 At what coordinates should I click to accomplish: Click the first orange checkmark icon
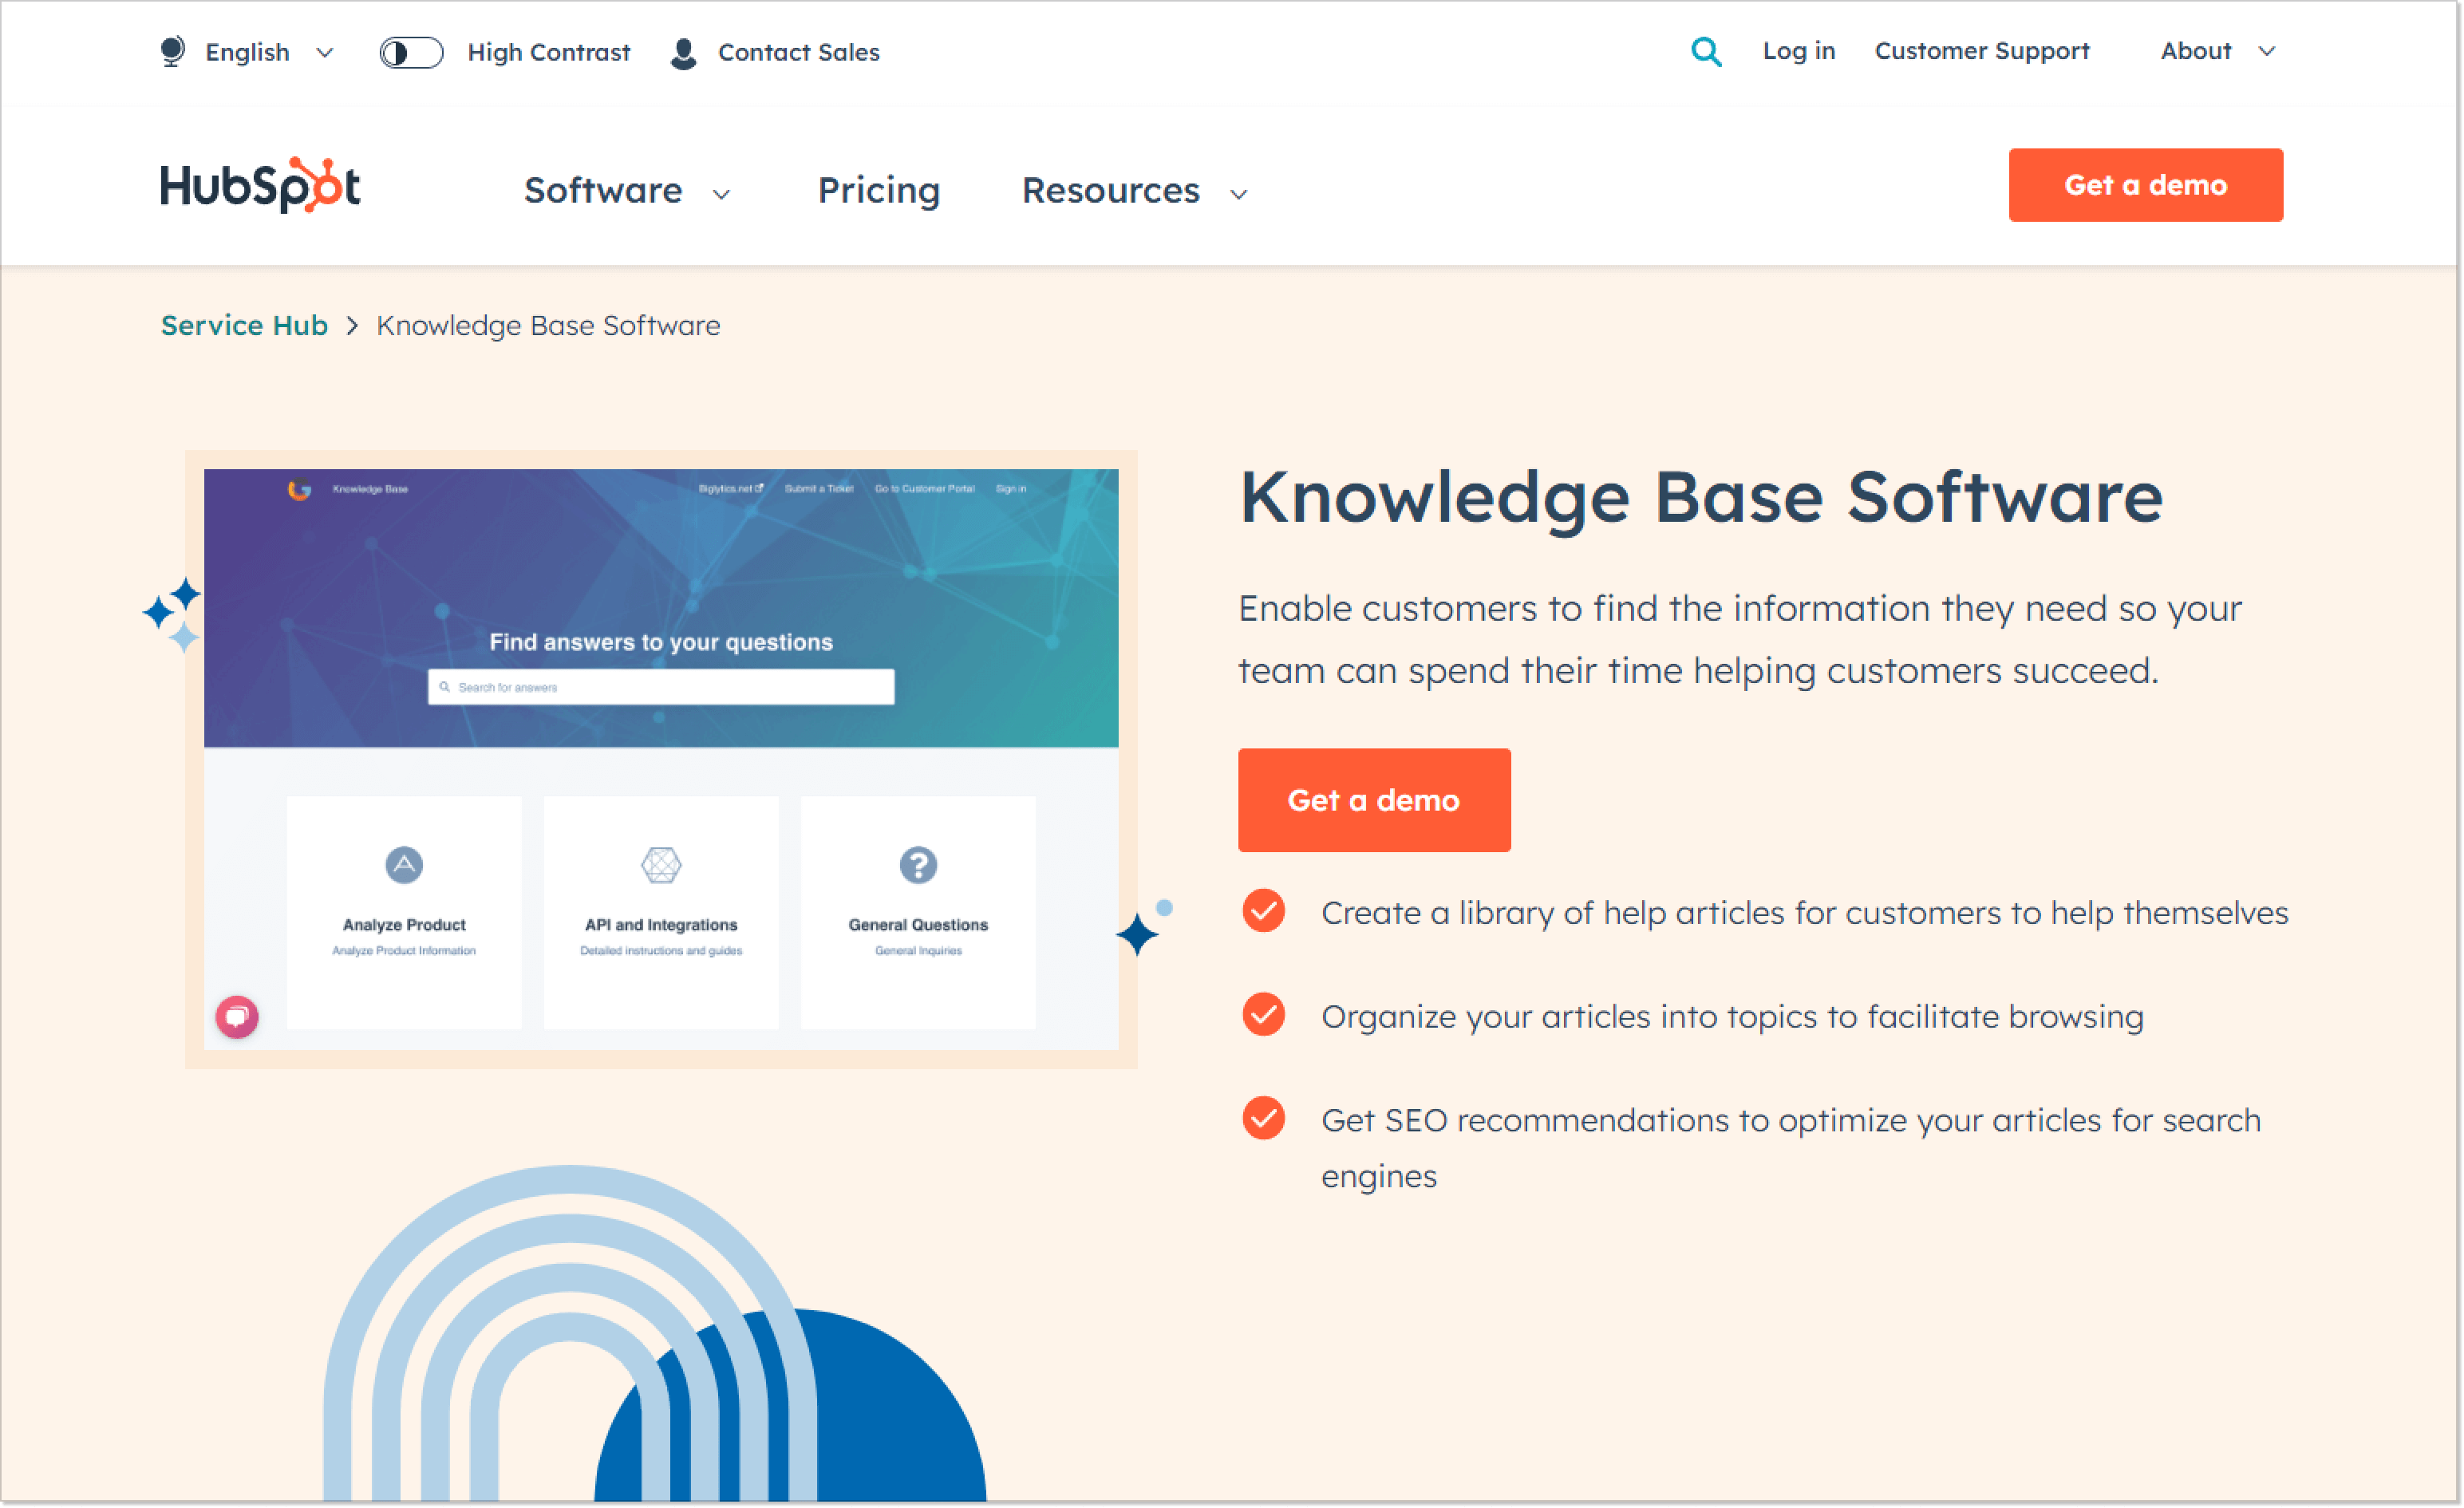click(x=1267, y=914)
